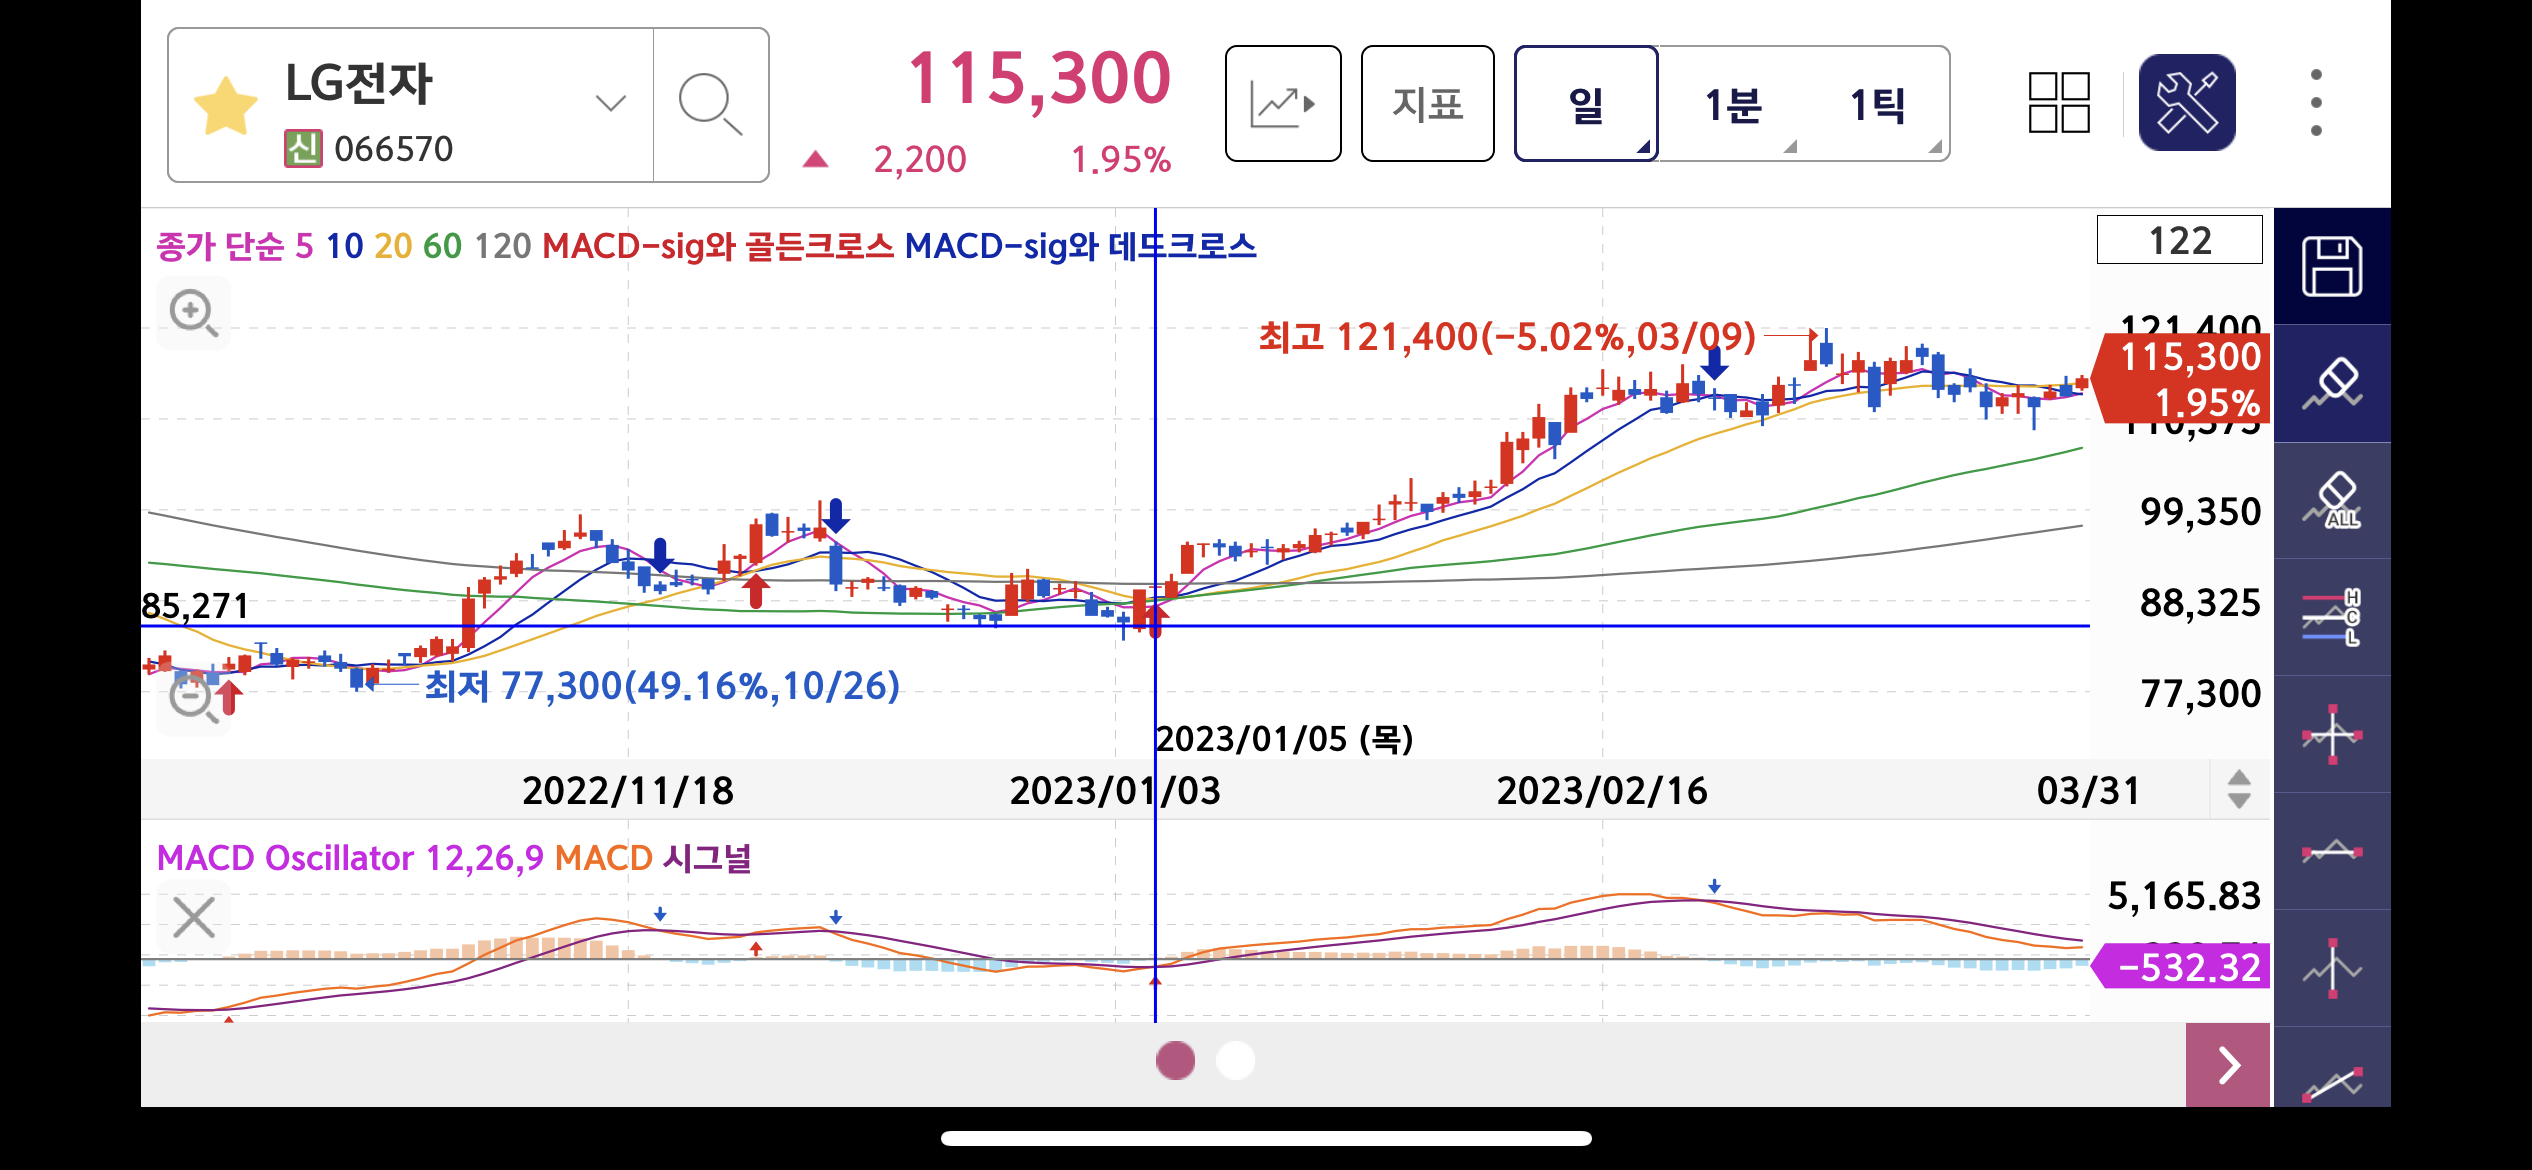This screenshot has width=2532, height=1170.
Task: Open the 지표 indicator settings
Action: pos(1427,104)
